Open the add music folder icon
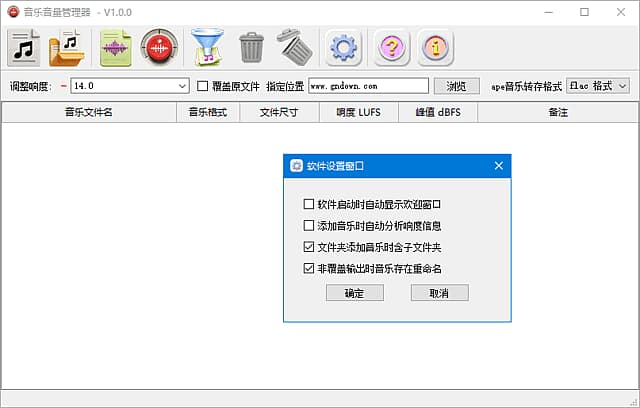The image size is (640, 408). (x=67, y=48)
